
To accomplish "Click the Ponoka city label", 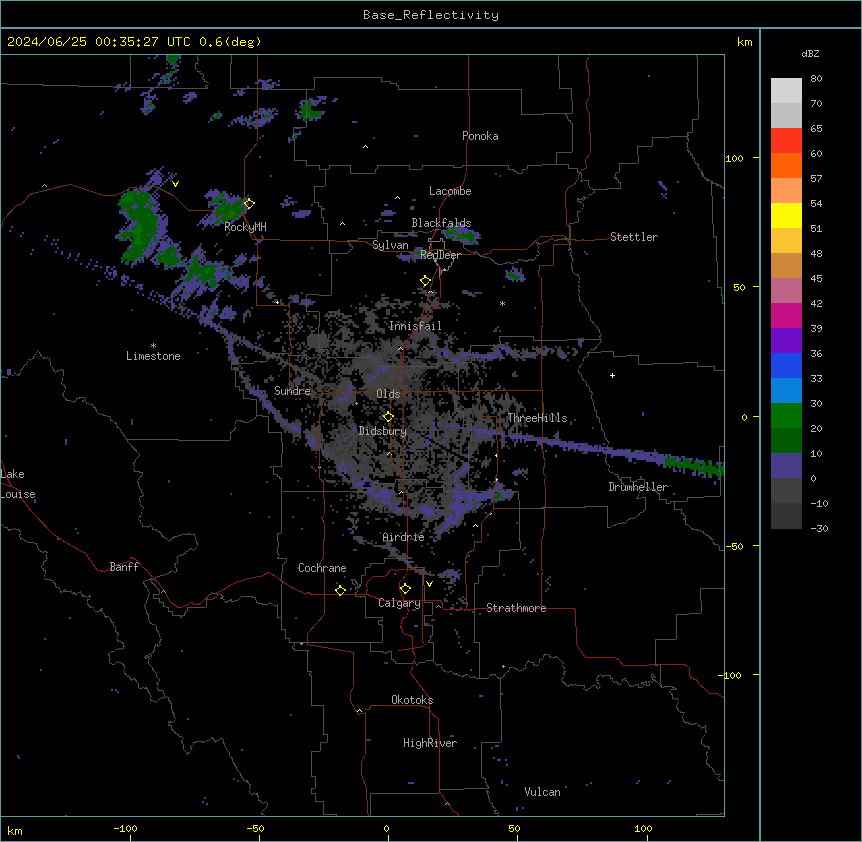I will [480, 136].
